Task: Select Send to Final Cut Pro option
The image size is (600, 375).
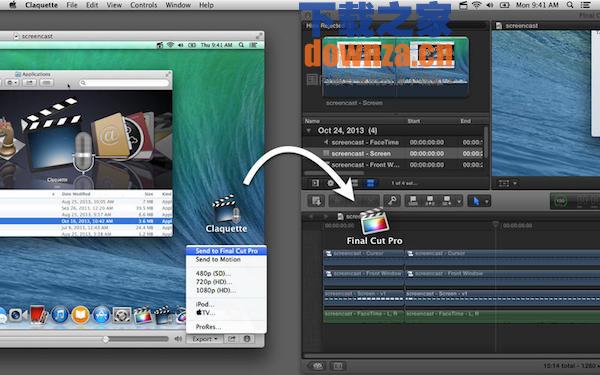Action: 226,251
